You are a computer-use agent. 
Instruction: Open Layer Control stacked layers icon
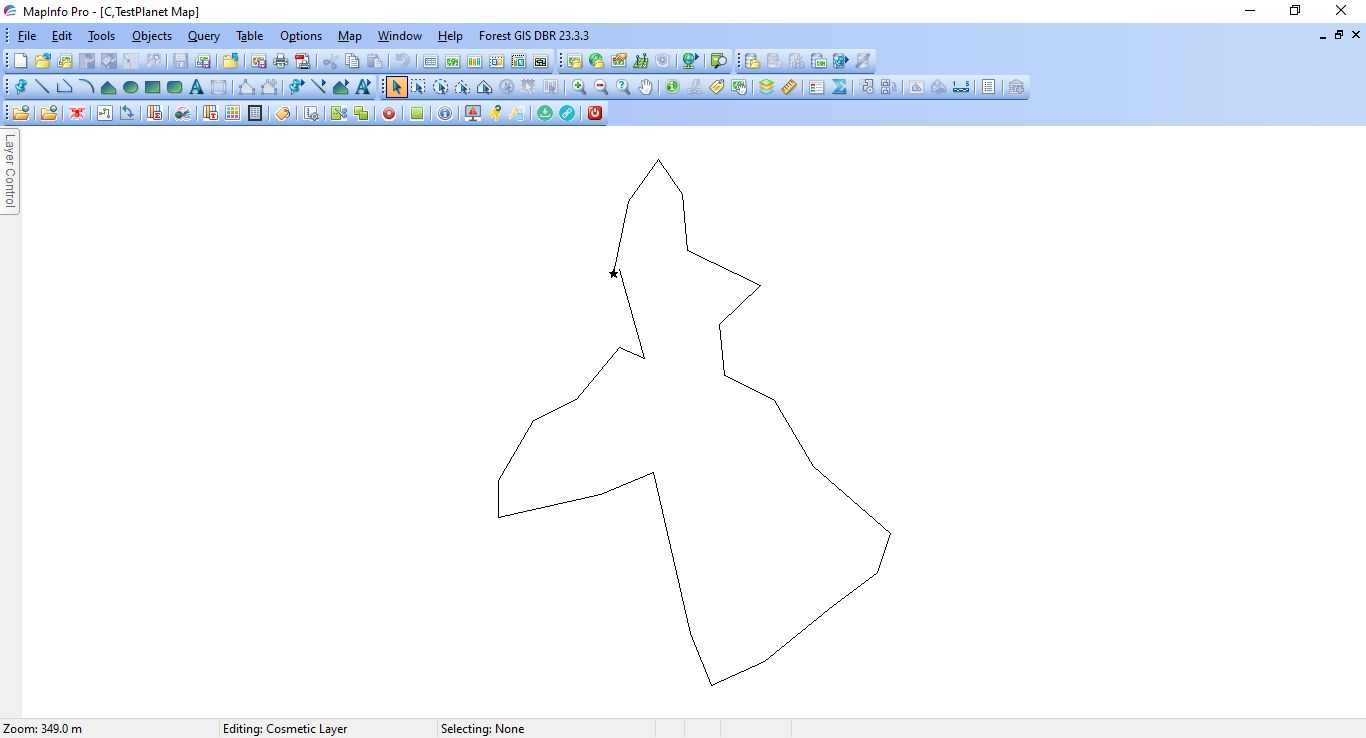[x=766, y=87]
